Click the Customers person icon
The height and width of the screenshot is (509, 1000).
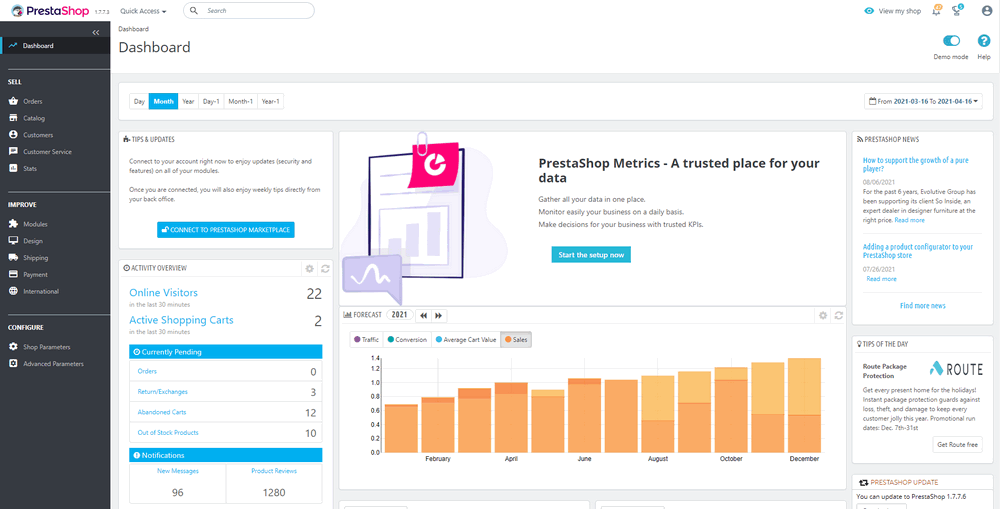click(13, 135)
